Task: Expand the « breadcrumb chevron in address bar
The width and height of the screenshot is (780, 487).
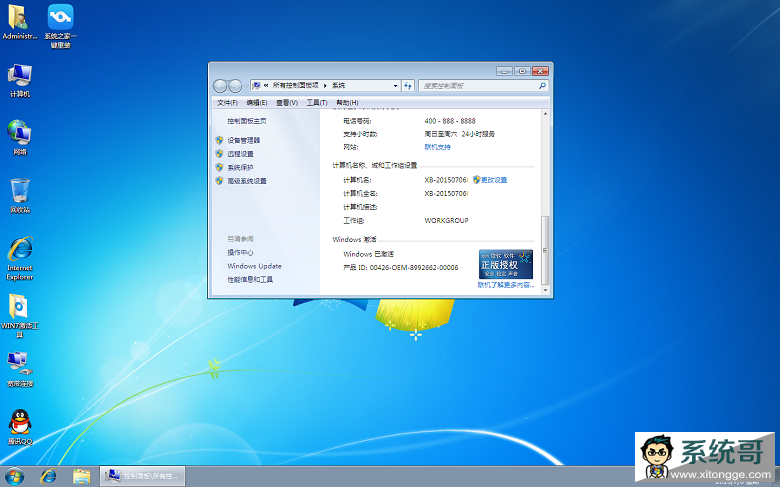Action: [x=266, y=86]
